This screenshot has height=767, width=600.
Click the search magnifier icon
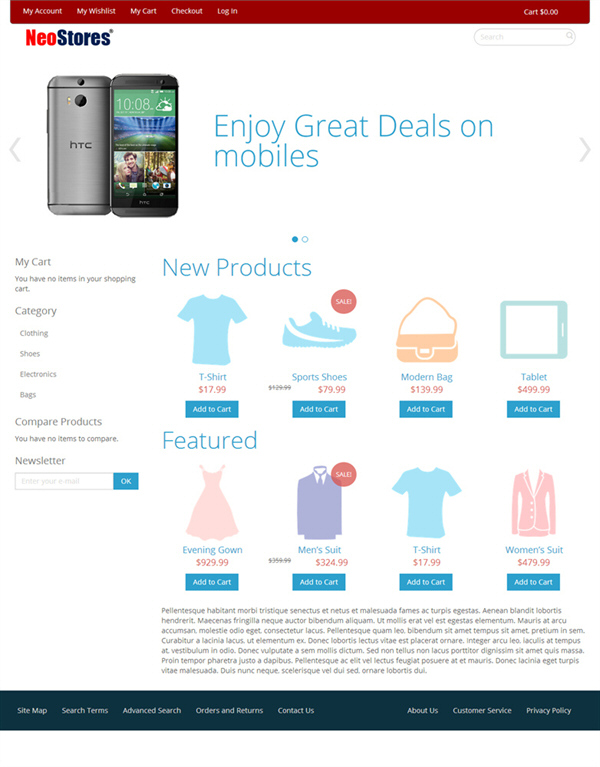click(569, 36)
